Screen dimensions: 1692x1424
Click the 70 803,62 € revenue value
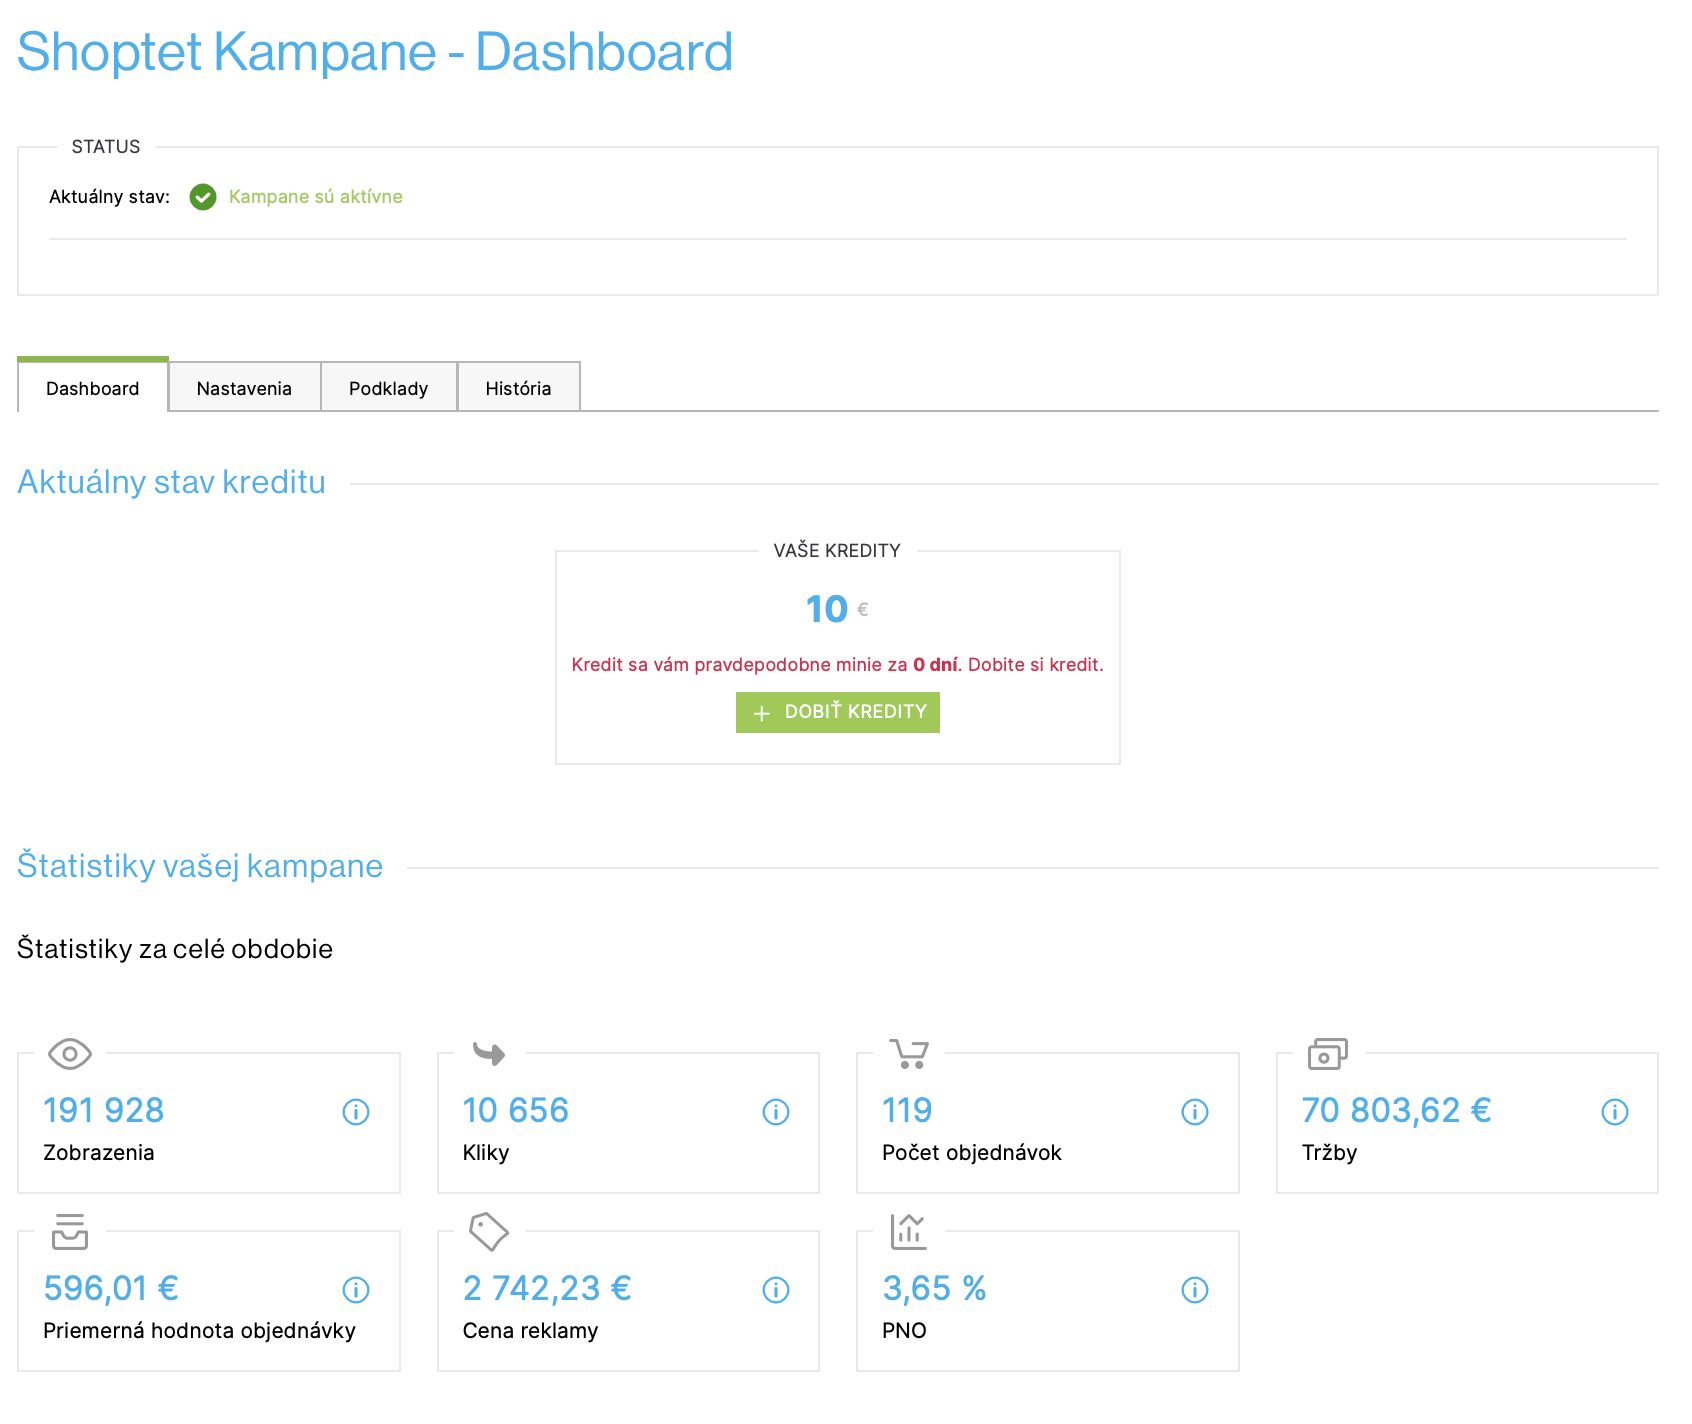[x=1397, y=1110]
